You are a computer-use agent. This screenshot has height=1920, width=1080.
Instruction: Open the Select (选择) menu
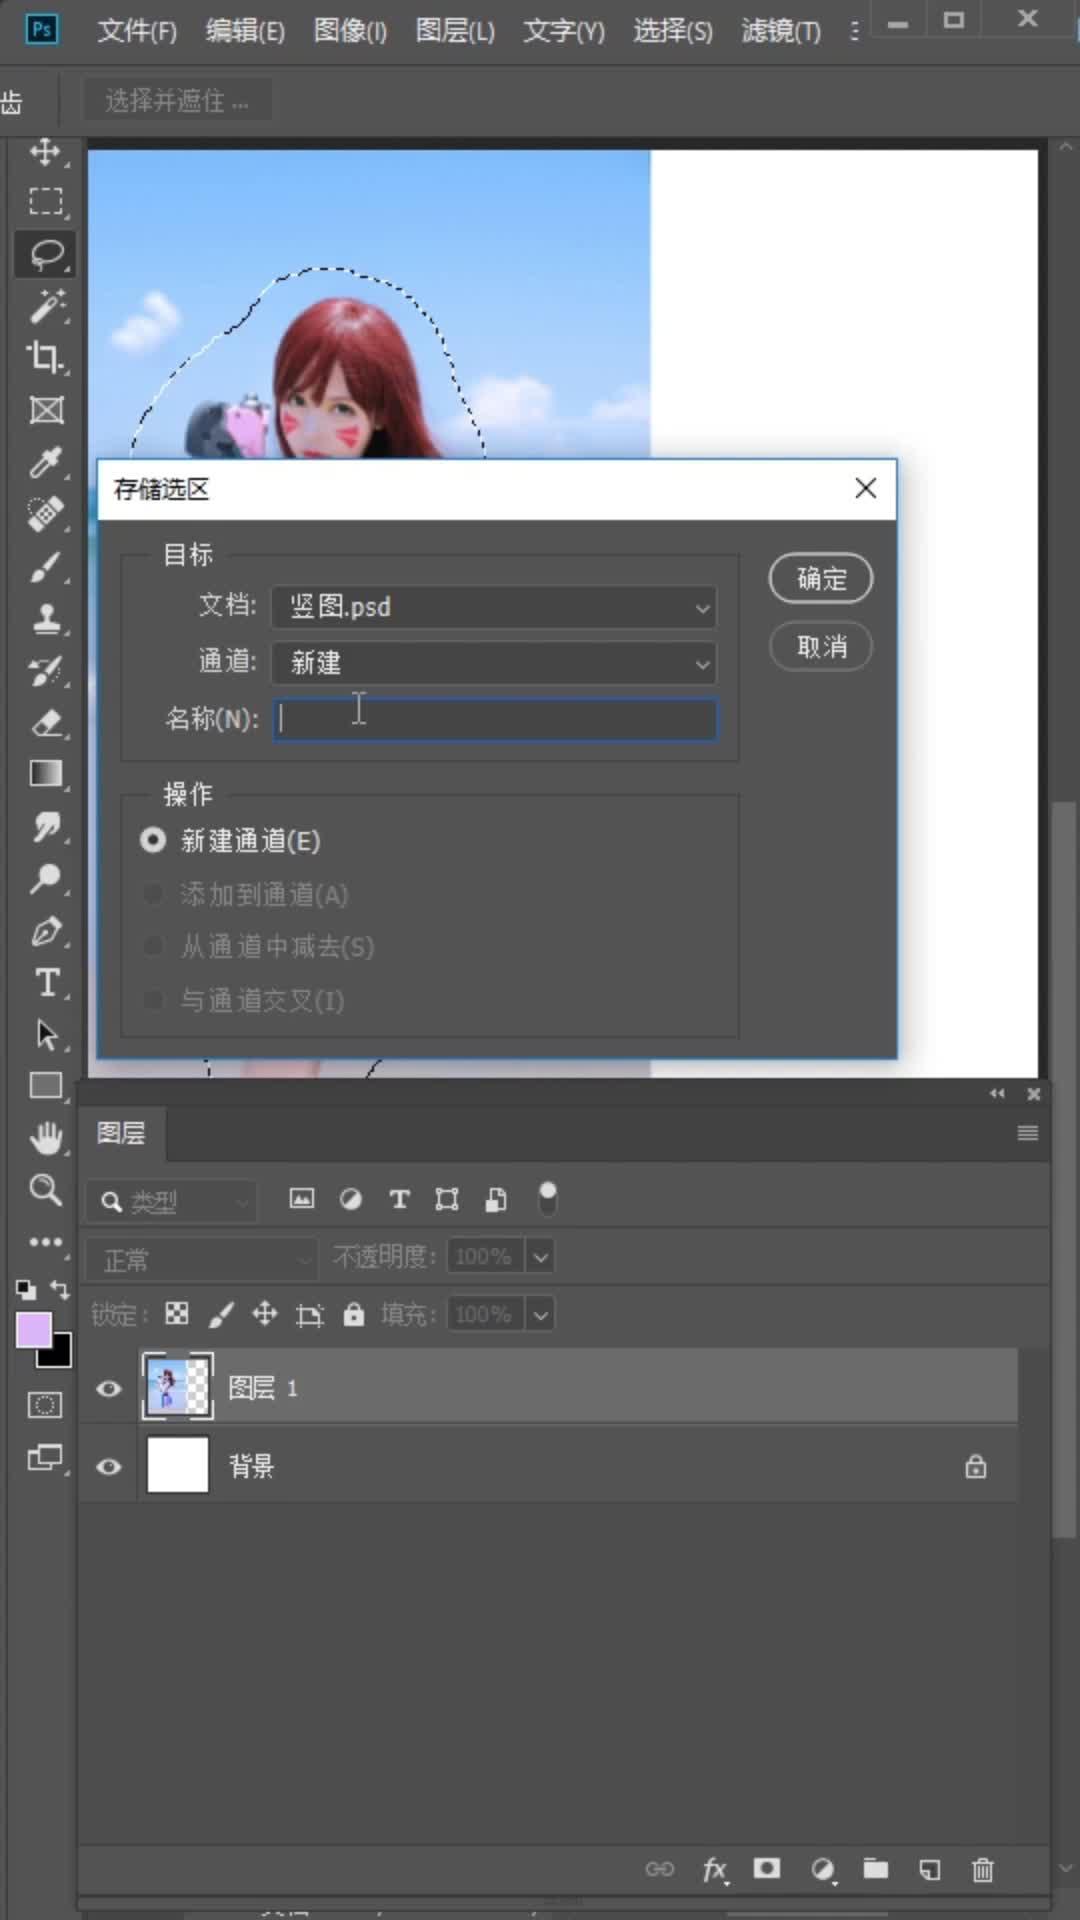point(673,32)
